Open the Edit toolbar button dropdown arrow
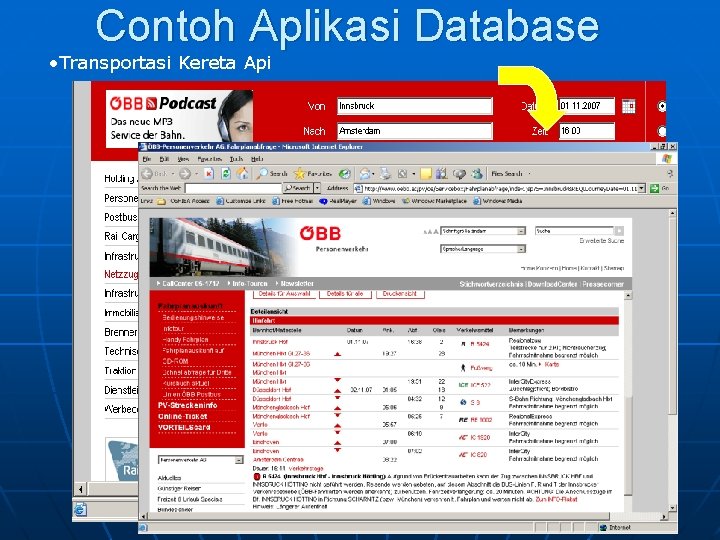The height and width of the screenshot is (540, 720). pos(414,174)
